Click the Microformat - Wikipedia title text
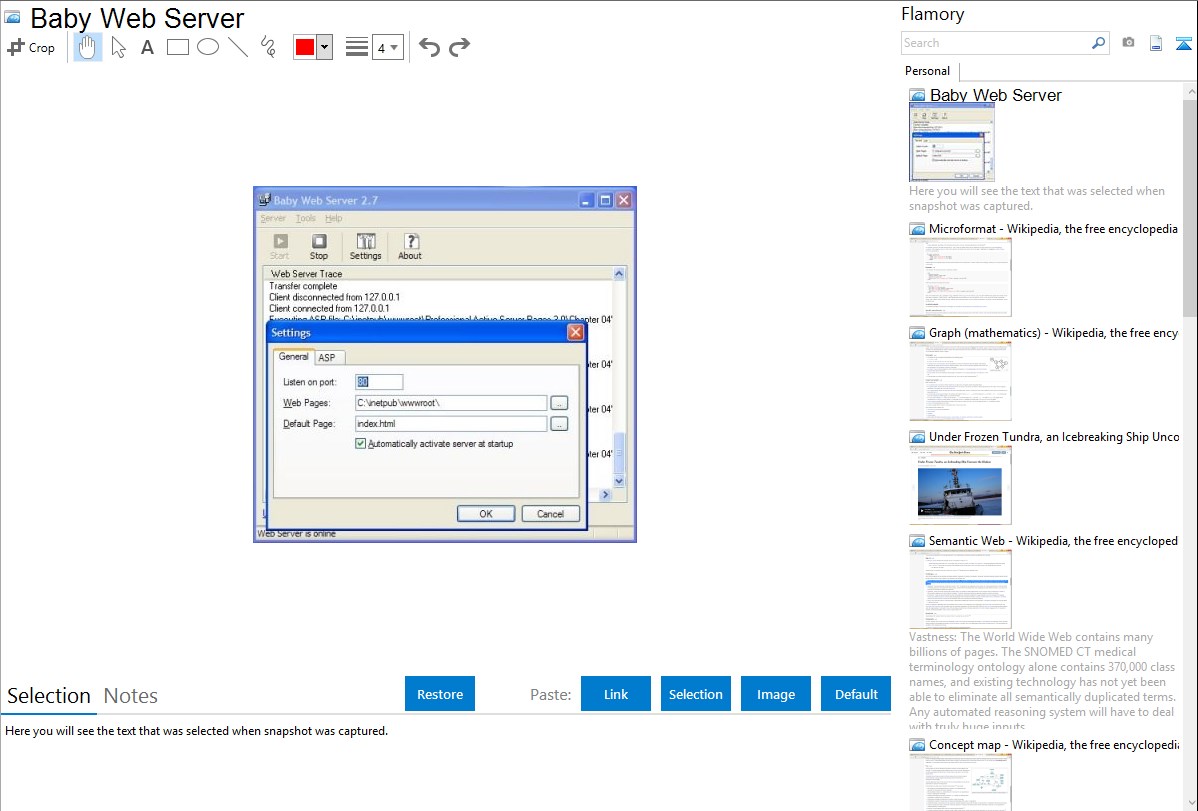 click(1053, 229)
